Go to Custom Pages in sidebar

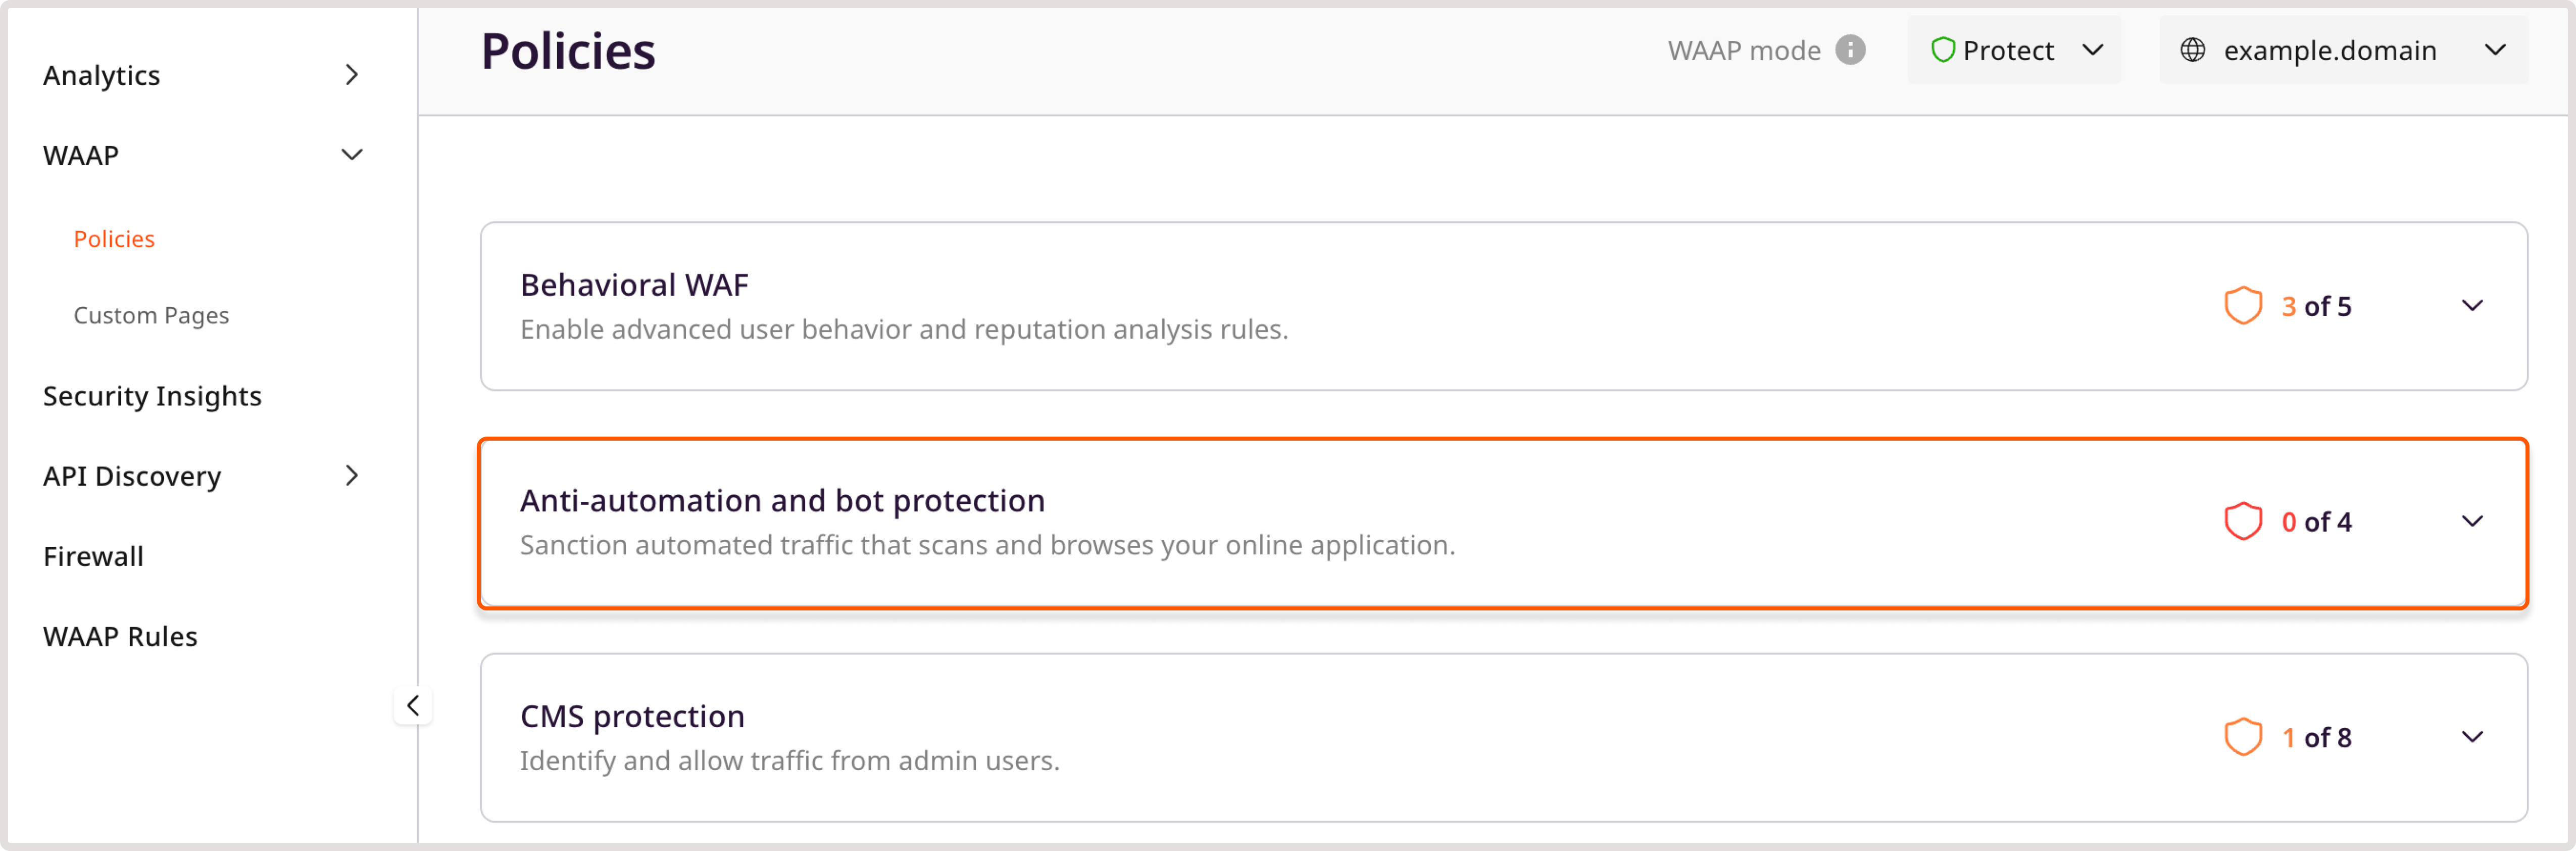pos(151,316)
